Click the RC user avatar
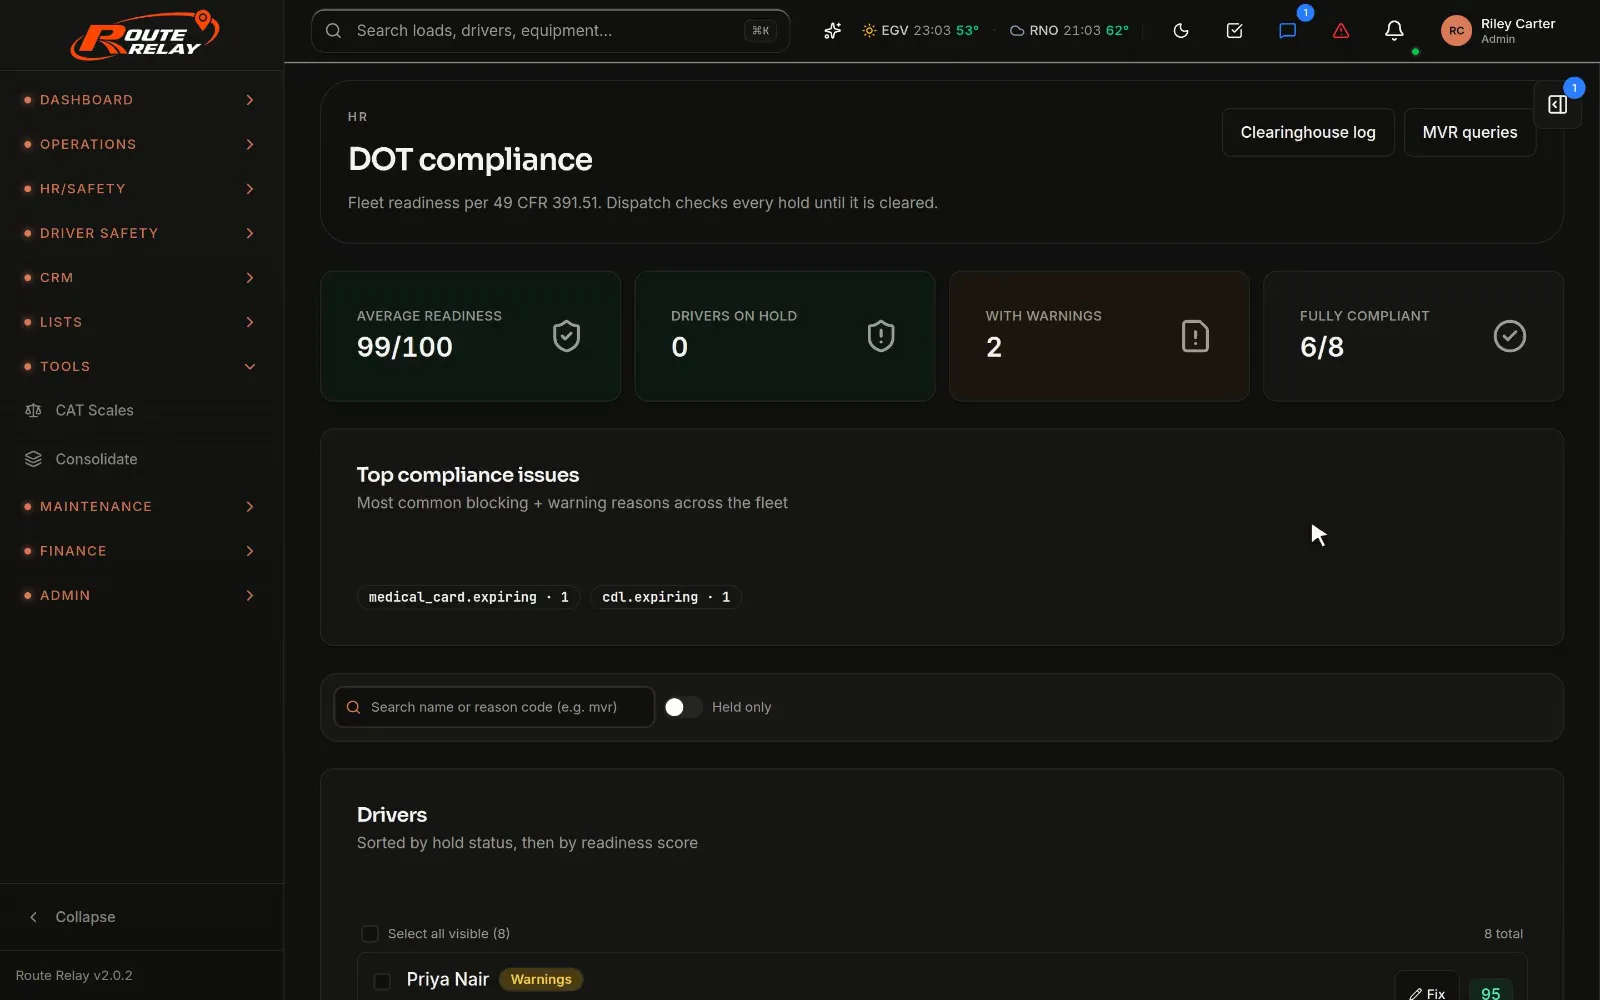Screen dimensions: 1600x1000 pos(1456,31)
